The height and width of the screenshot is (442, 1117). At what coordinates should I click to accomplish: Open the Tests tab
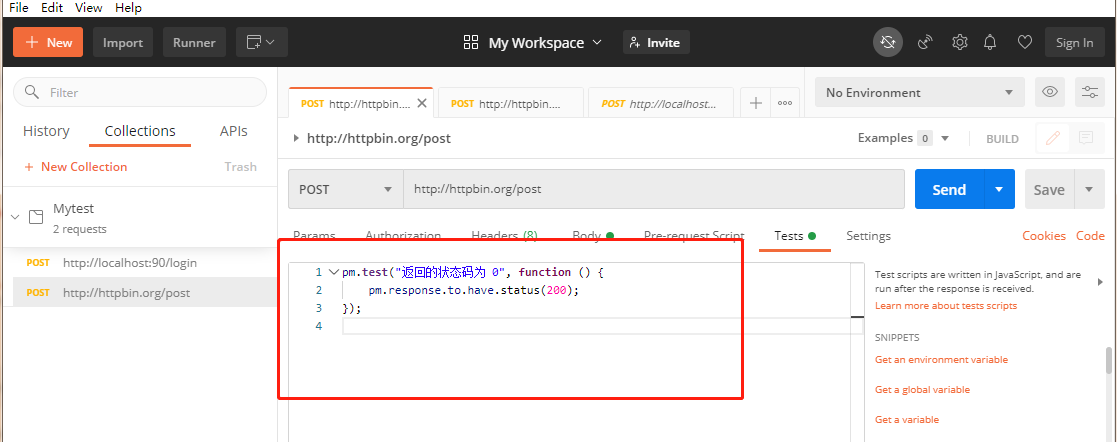(795, 236)
